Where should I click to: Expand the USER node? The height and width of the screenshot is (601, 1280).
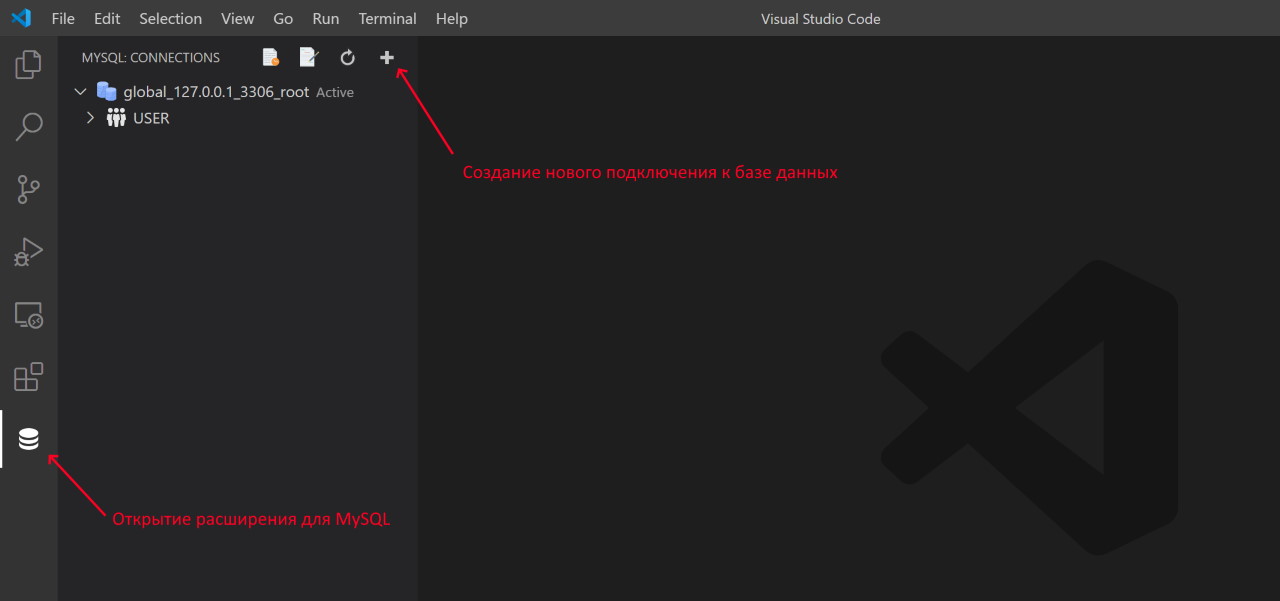coord(90,118)
